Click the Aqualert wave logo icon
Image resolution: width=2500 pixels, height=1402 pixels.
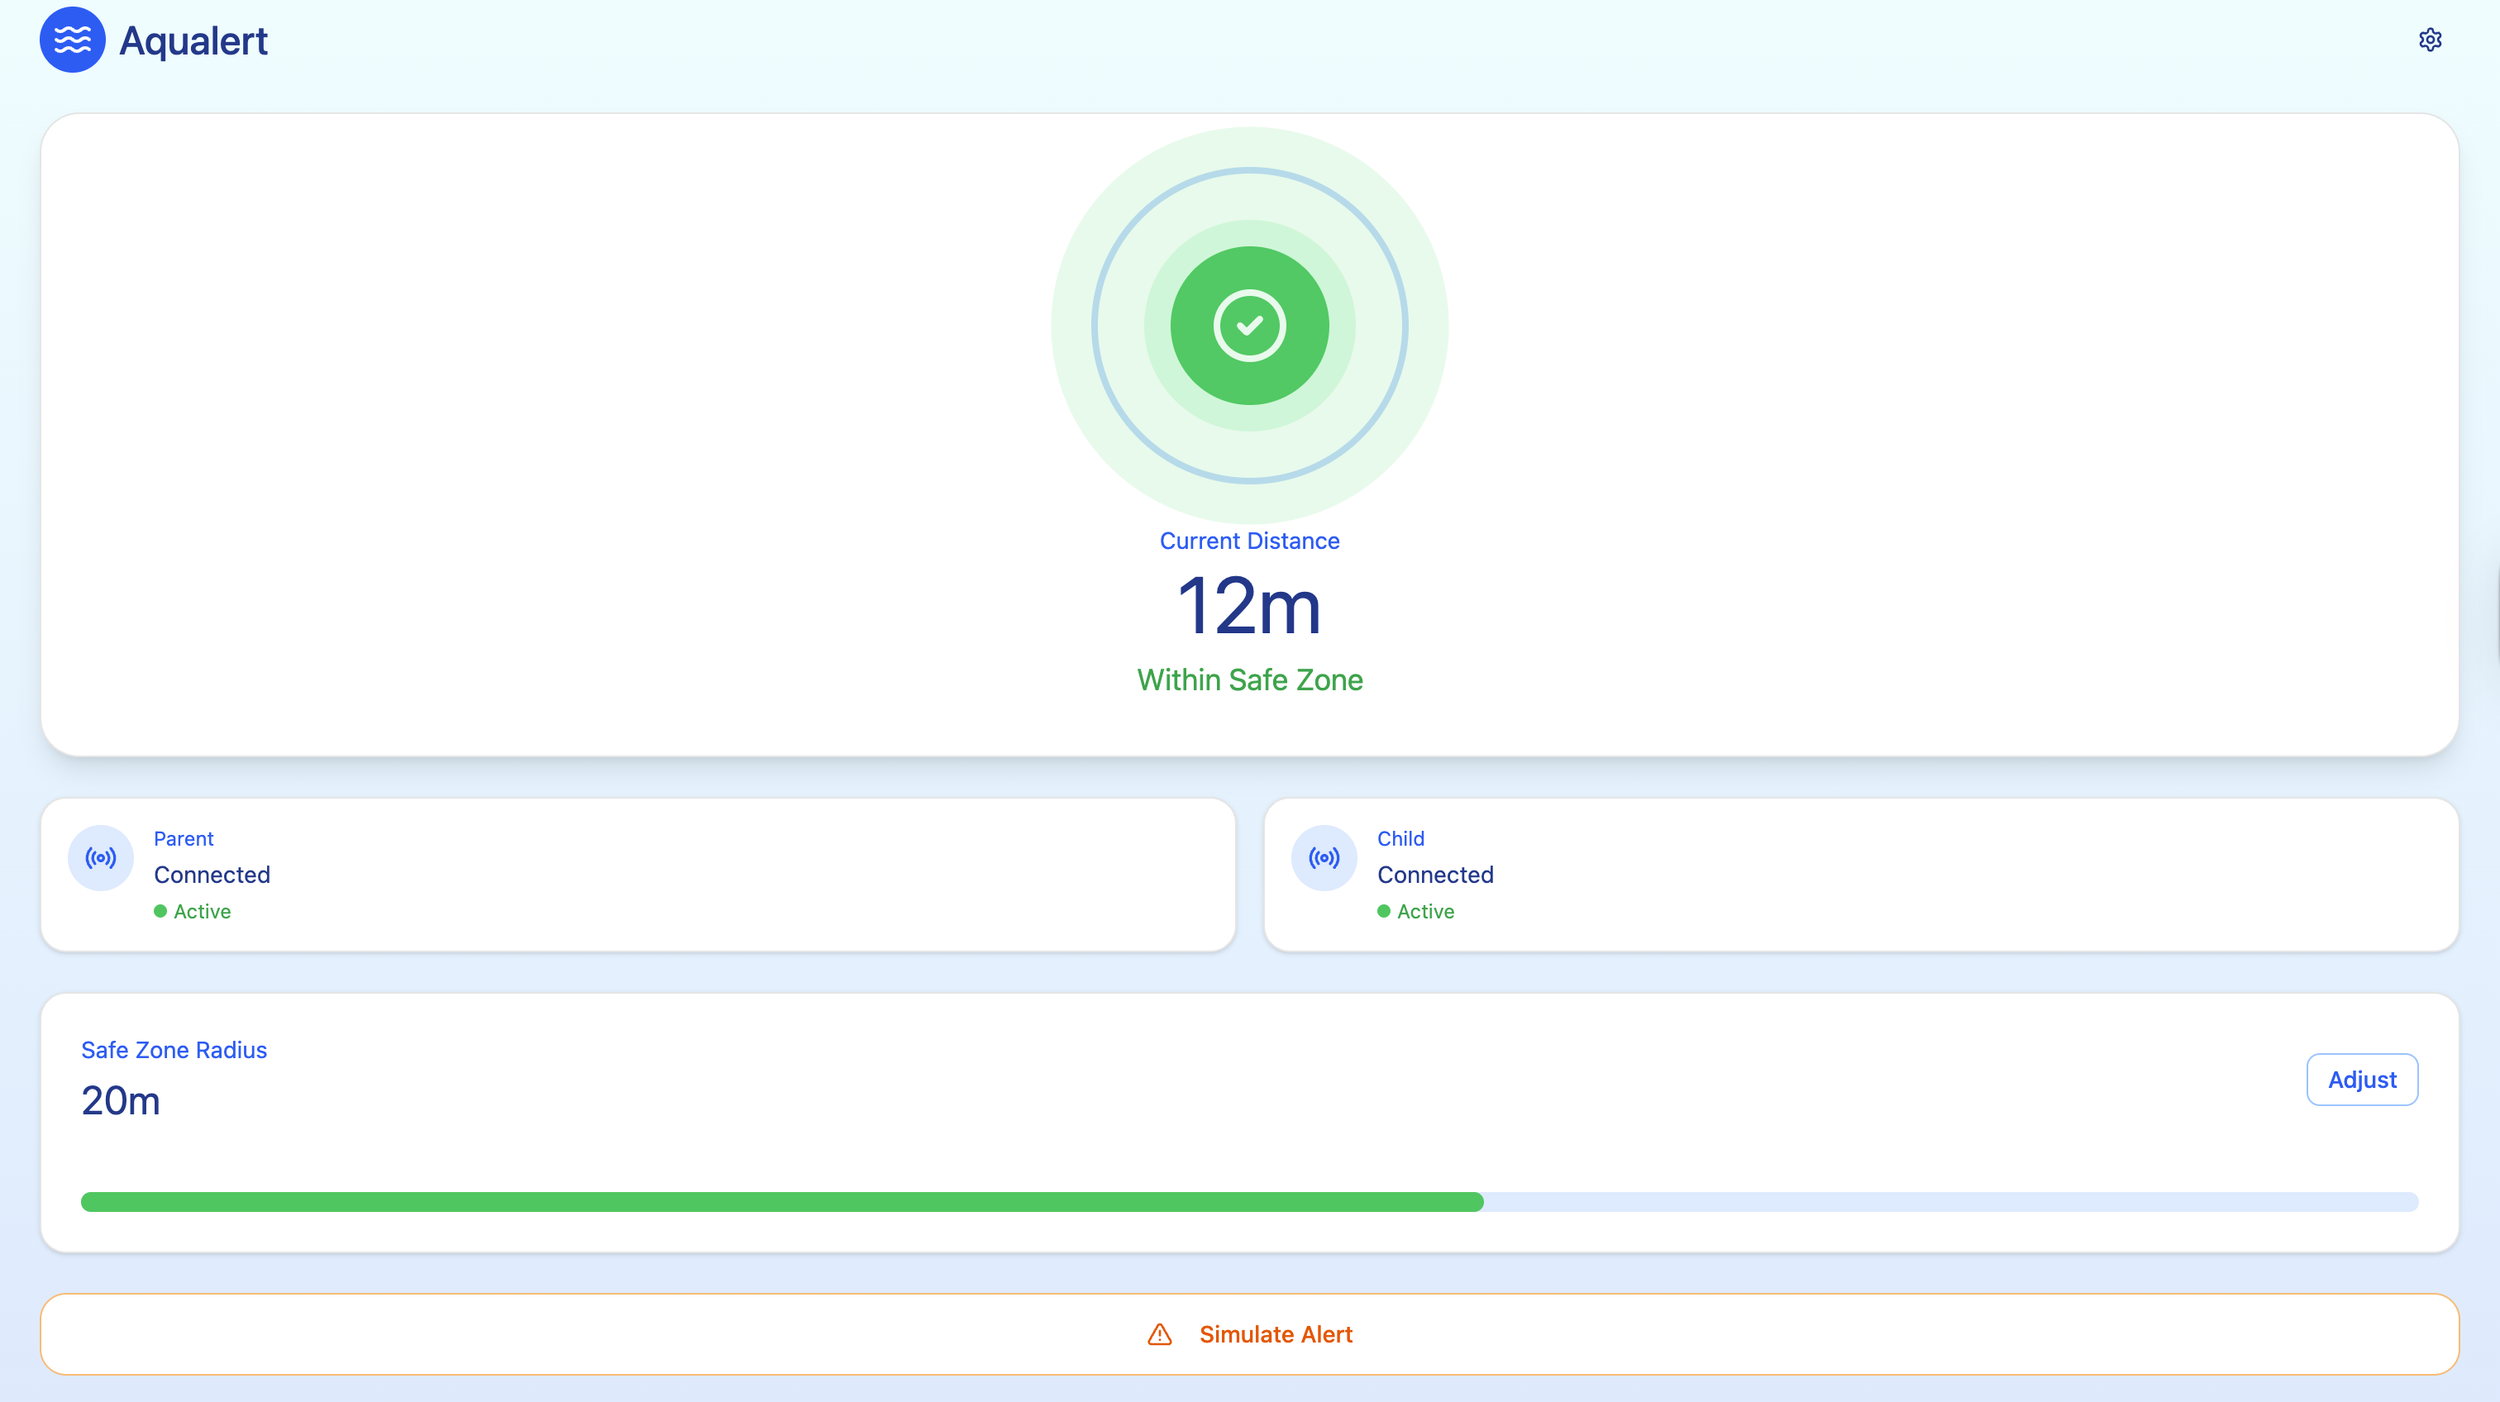[72, 40]
